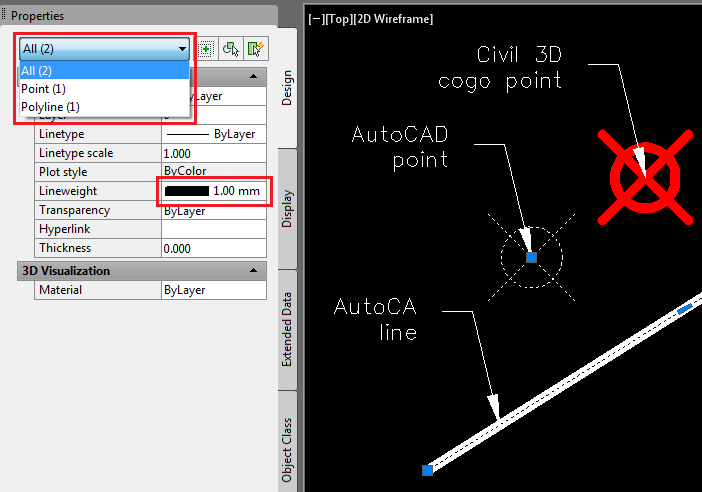Open the [Top] view controls menu
Screen dimensions: 702x492
(339, 19)
